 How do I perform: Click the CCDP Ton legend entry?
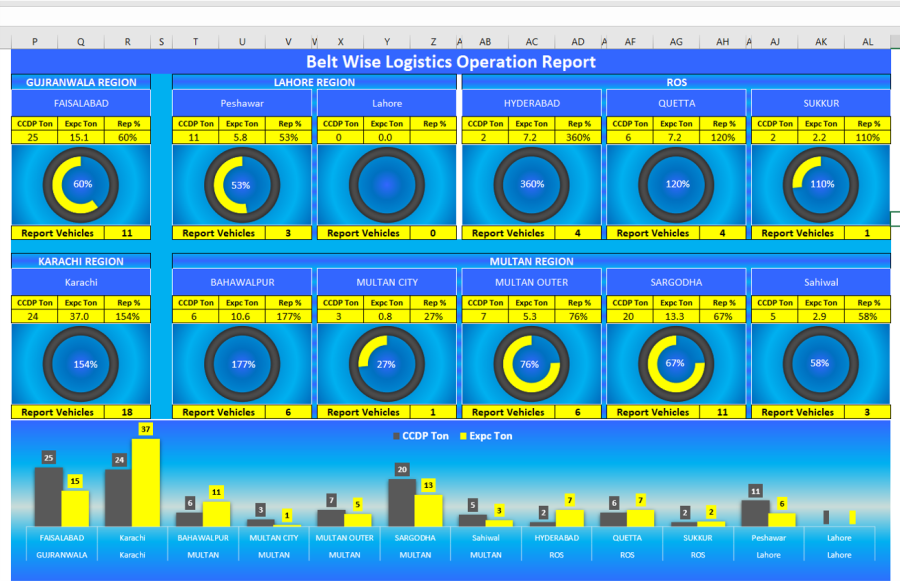421,436
